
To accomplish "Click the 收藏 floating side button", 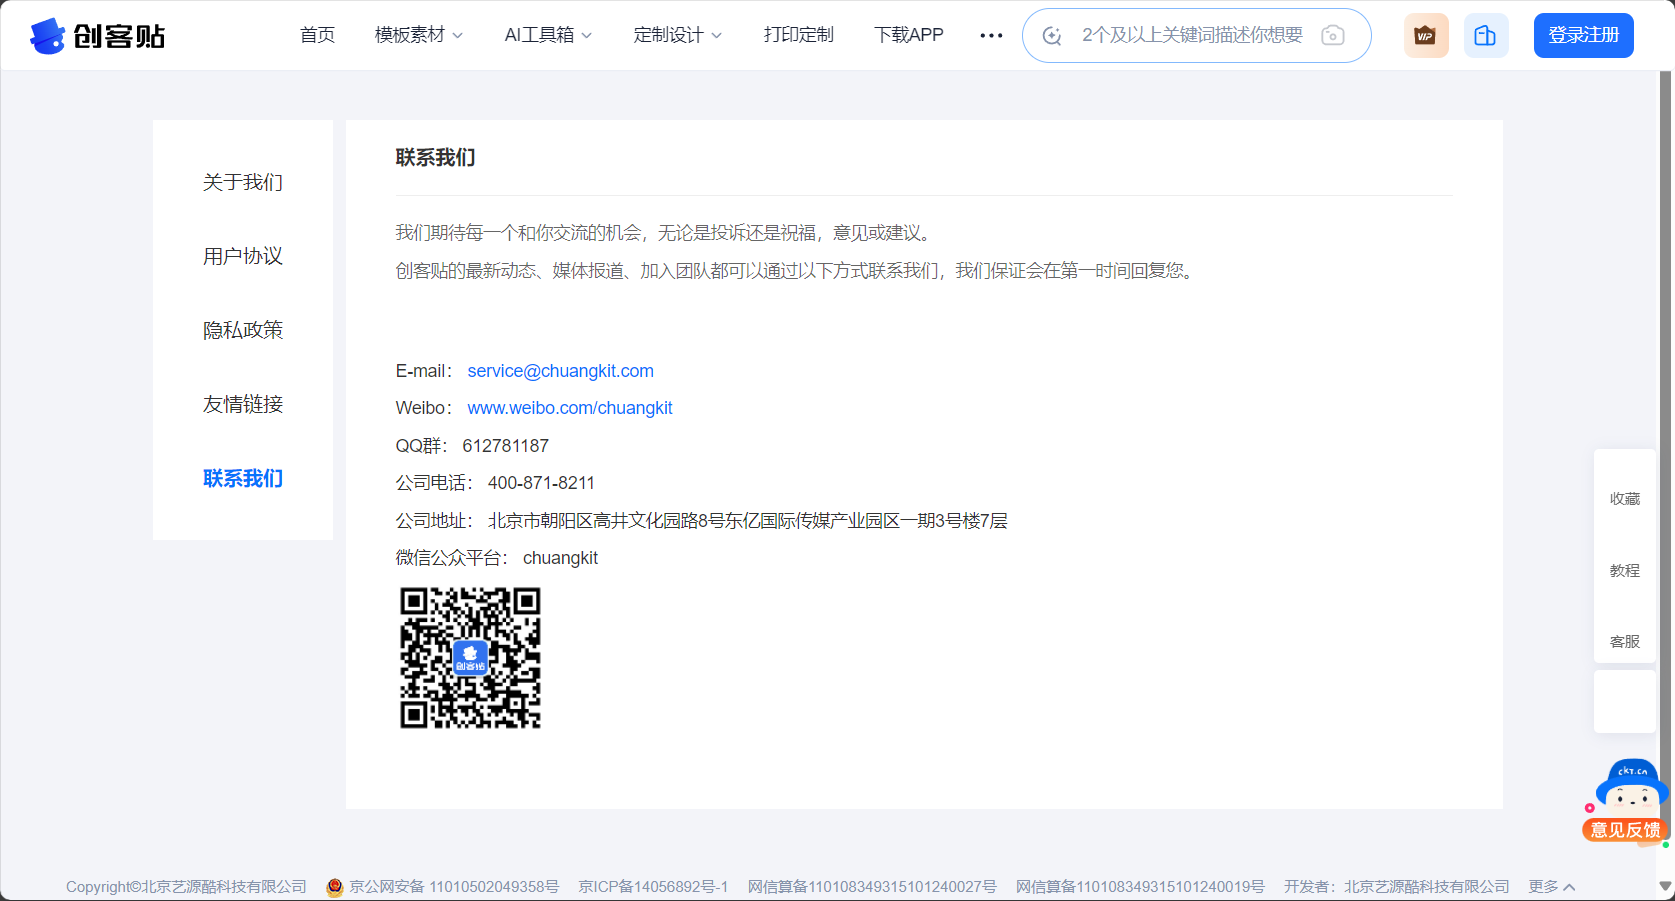I will click(x=1625, y=498).
